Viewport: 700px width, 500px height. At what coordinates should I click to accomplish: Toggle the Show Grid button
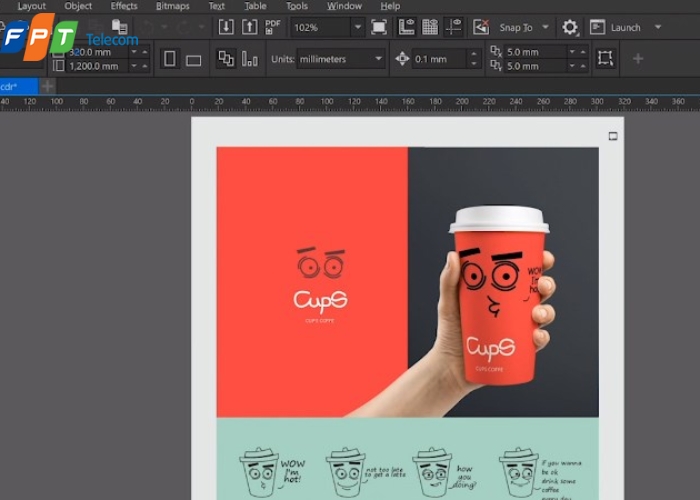(x=430, y=27)
